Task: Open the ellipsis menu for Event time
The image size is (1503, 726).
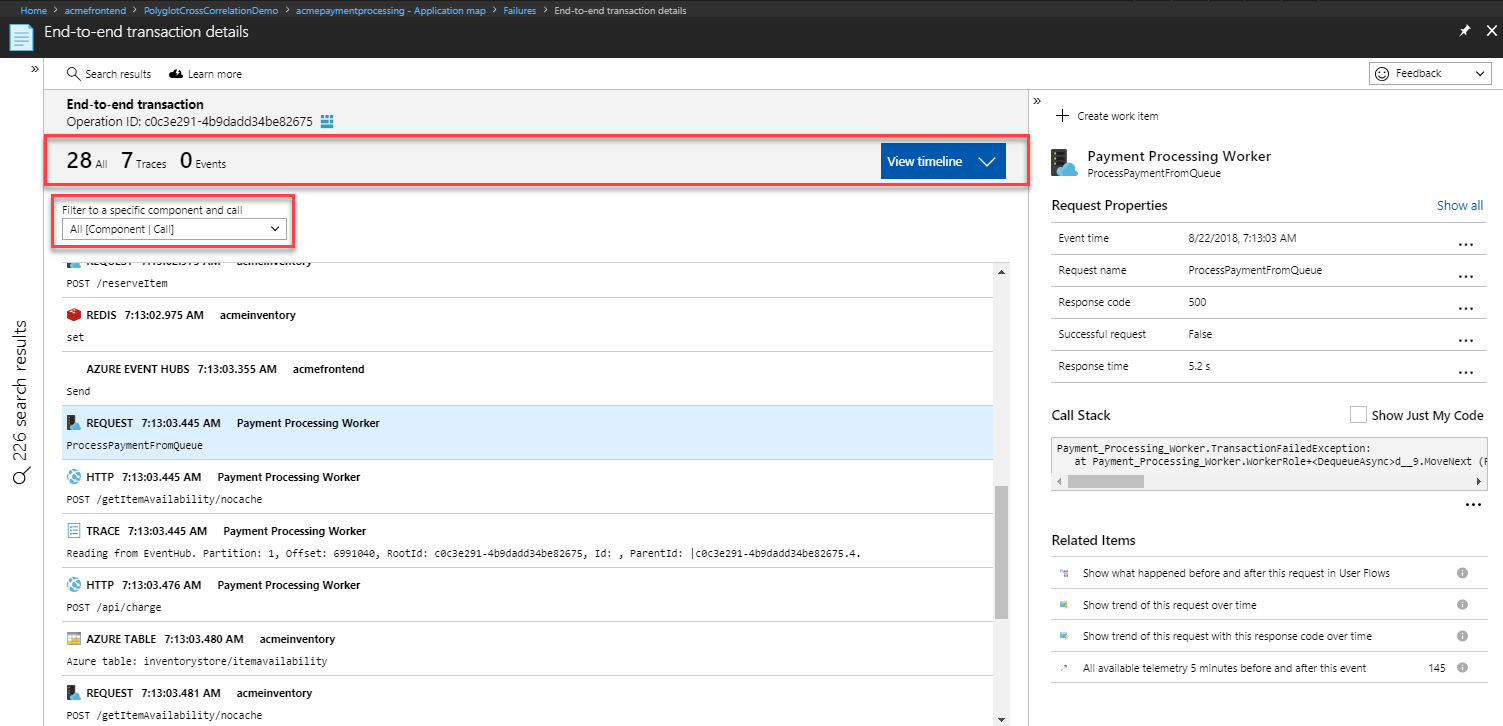Action: 1466,244
